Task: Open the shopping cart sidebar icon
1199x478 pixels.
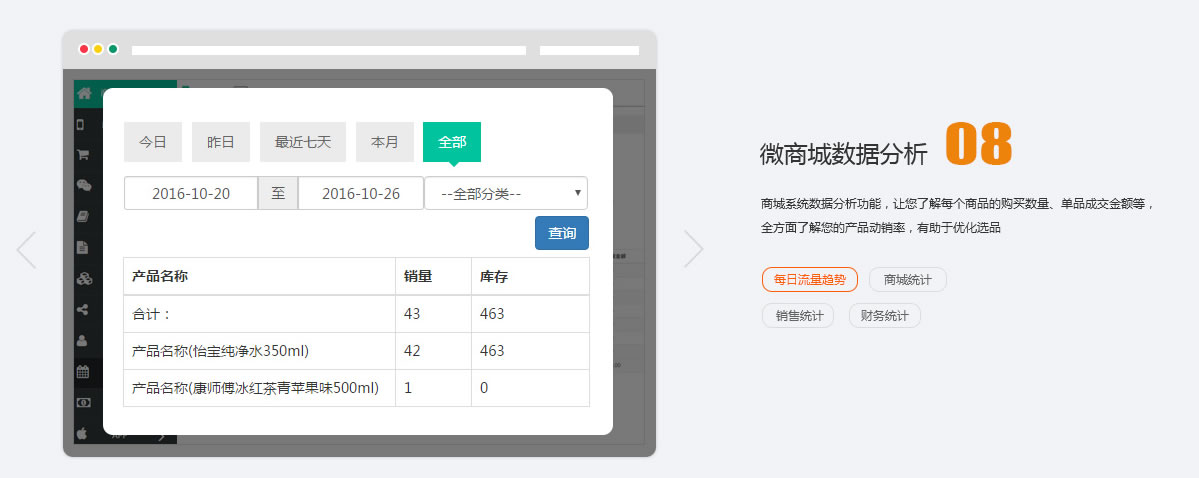Action: click(x=84, y=155)
